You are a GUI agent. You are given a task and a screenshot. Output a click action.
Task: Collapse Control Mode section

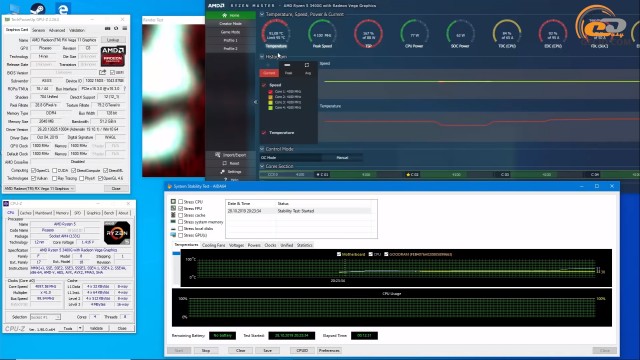pos(262,149)
